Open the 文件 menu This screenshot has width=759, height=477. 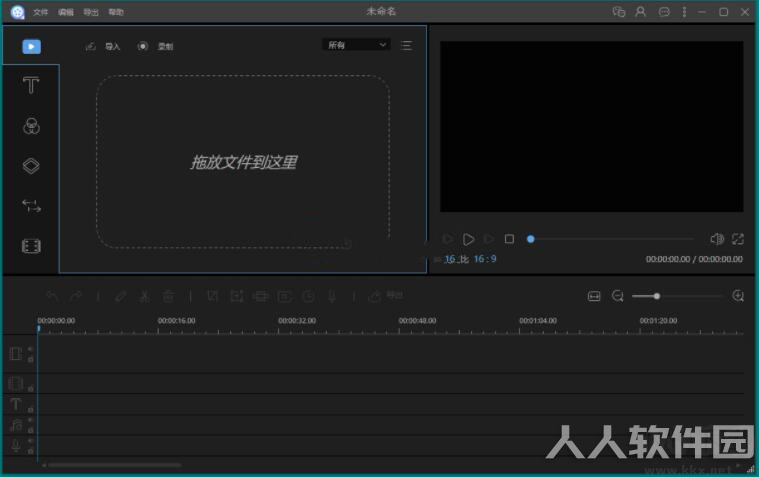point(41,12)
